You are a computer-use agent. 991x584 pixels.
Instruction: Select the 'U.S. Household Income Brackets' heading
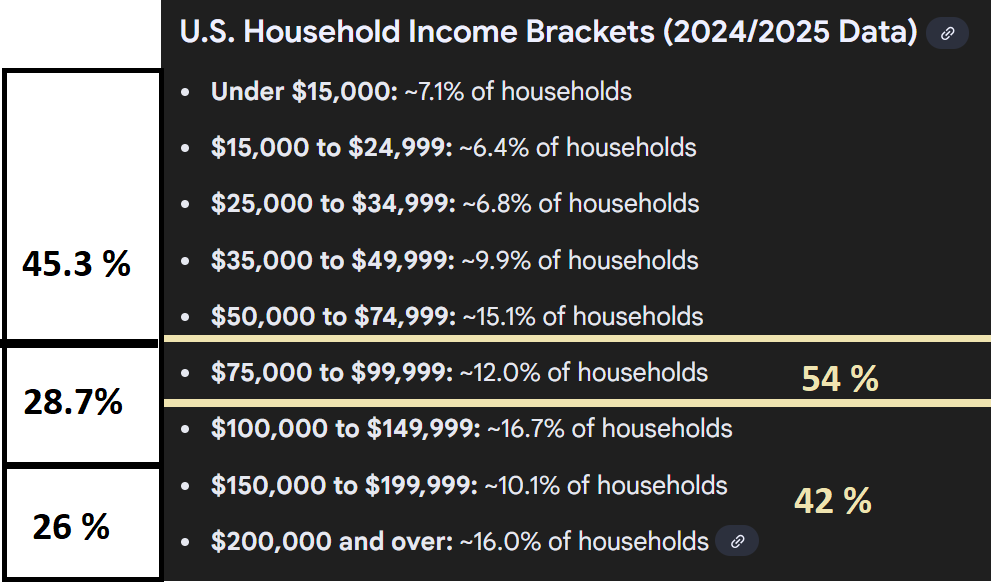pos(548,33)
